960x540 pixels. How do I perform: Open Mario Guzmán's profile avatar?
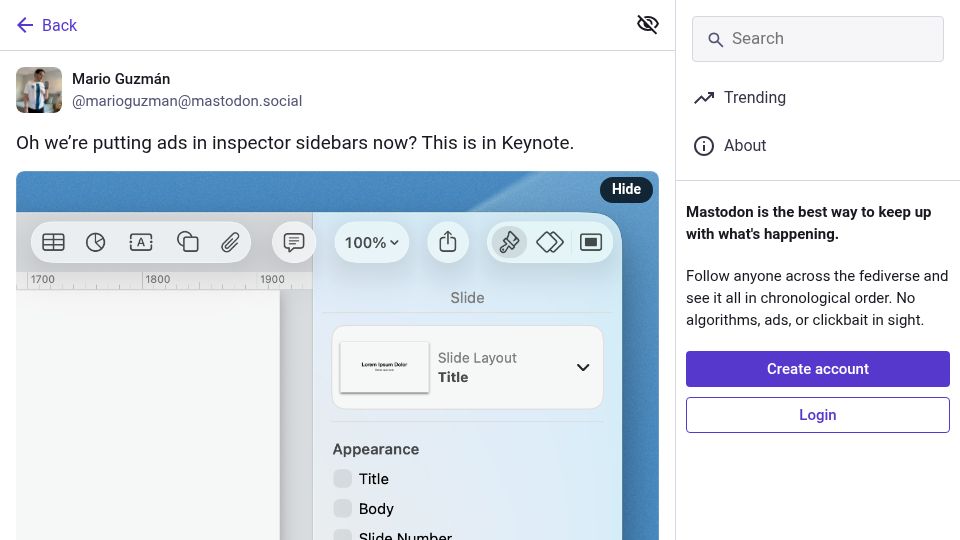39,90
